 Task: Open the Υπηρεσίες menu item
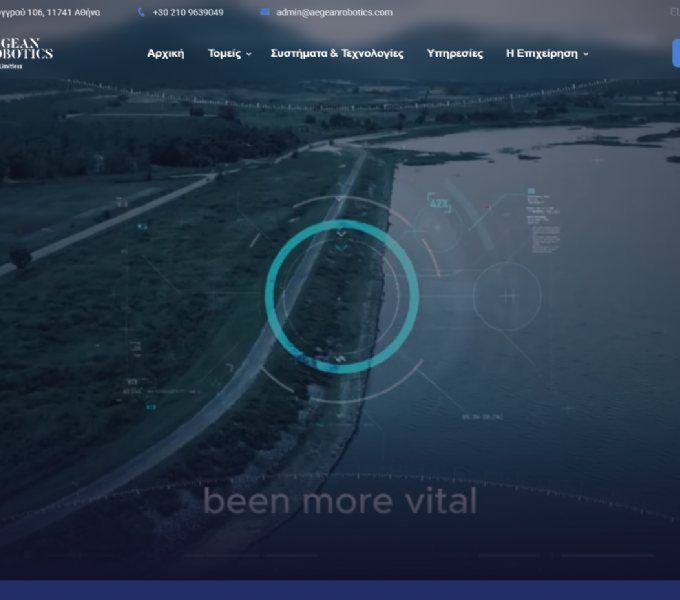[x=455, y=53]
